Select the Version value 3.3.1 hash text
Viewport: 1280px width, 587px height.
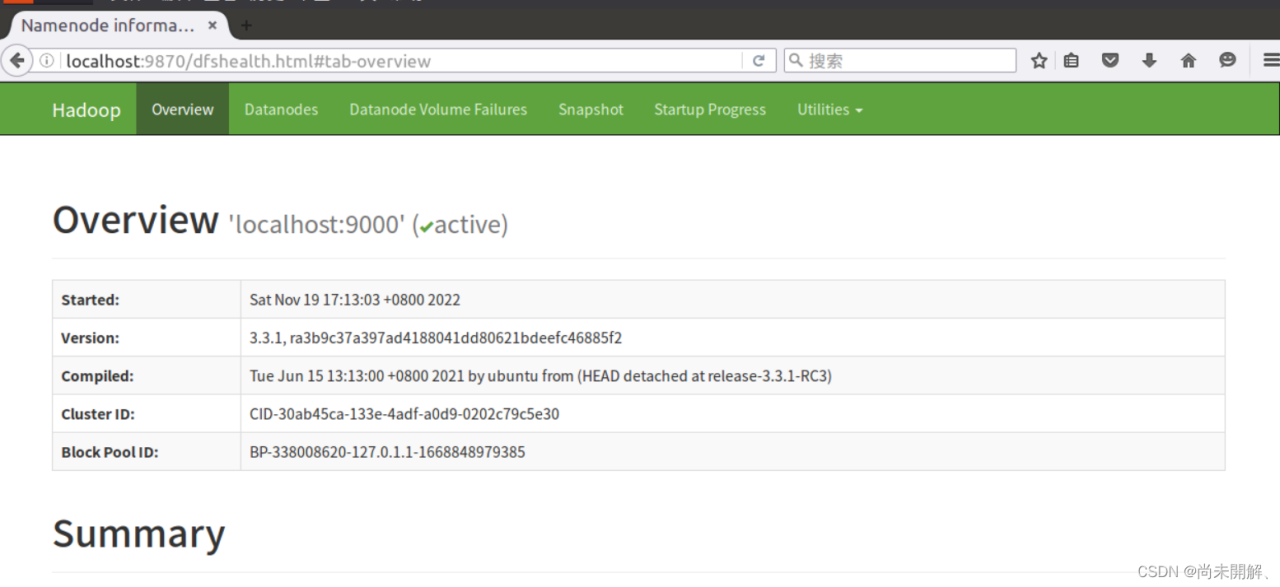(x=436, y=338)
